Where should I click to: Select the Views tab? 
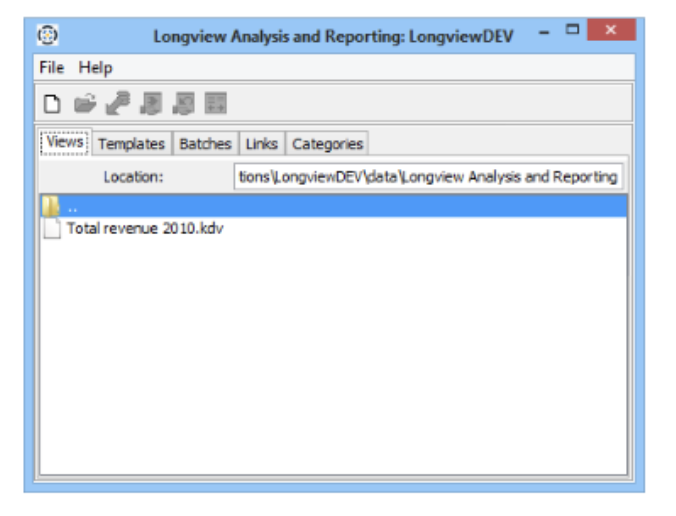(x=65, y=143)
